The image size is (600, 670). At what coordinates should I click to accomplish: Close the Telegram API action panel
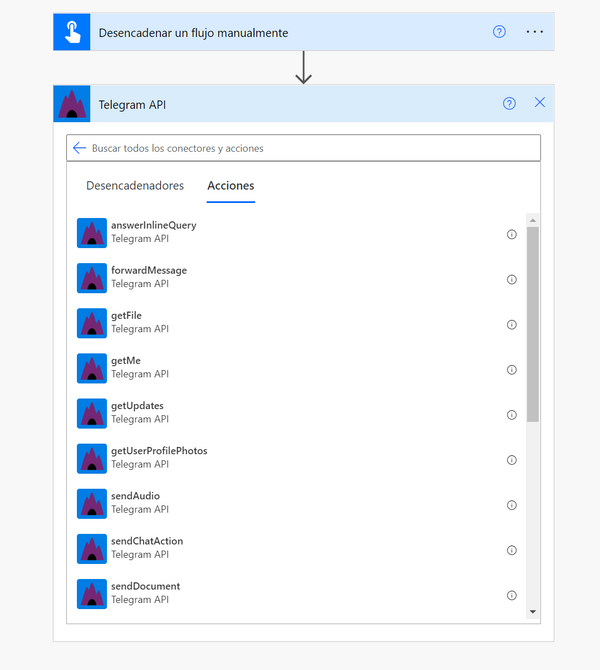[540, 103]
